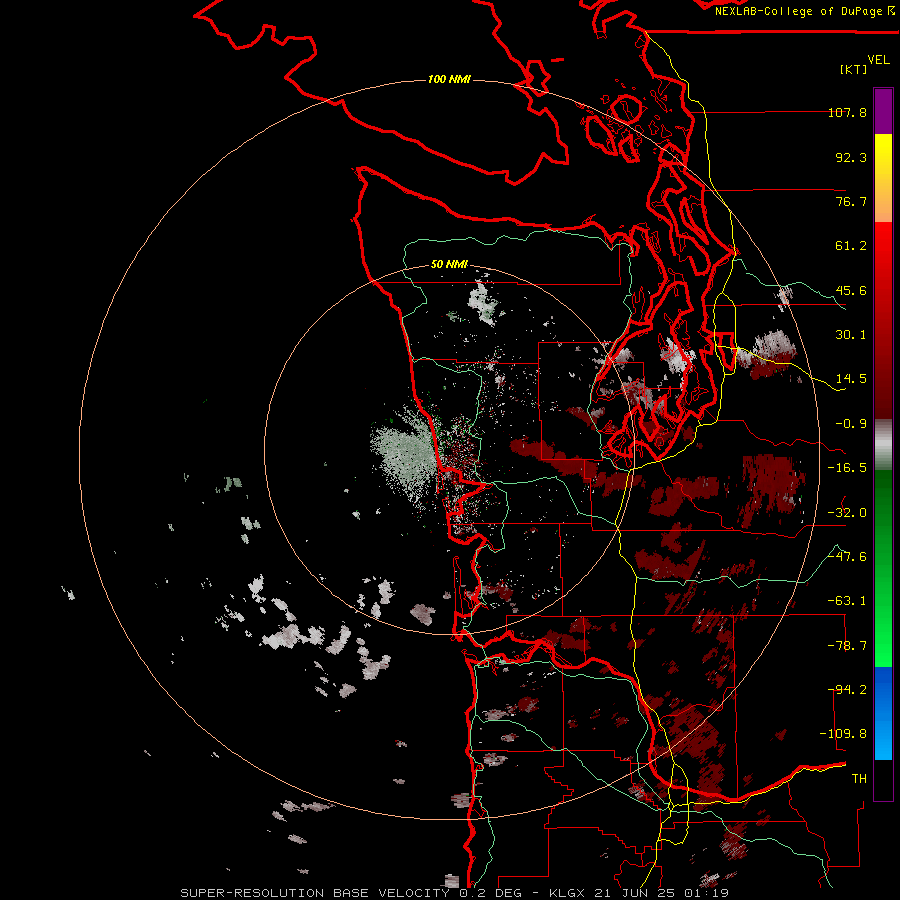Image resolution: width=900 pixels, height=900 pixels.
Task: Click the -63.1 velocity scale value
Action: click(x=847, y=601)
